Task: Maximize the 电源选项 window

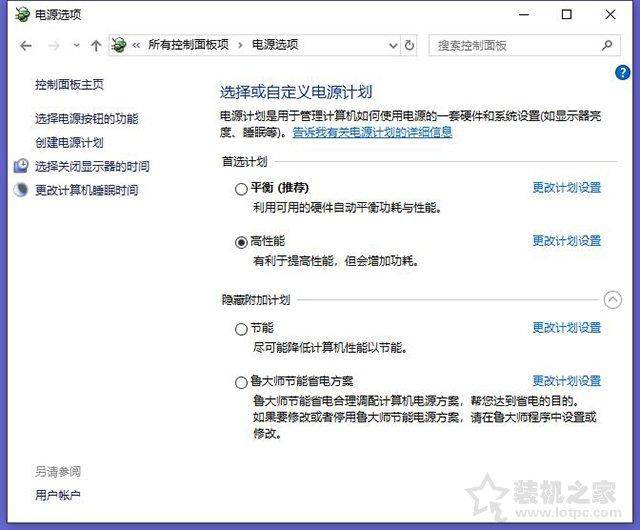Action: click(x=567, y=14)
